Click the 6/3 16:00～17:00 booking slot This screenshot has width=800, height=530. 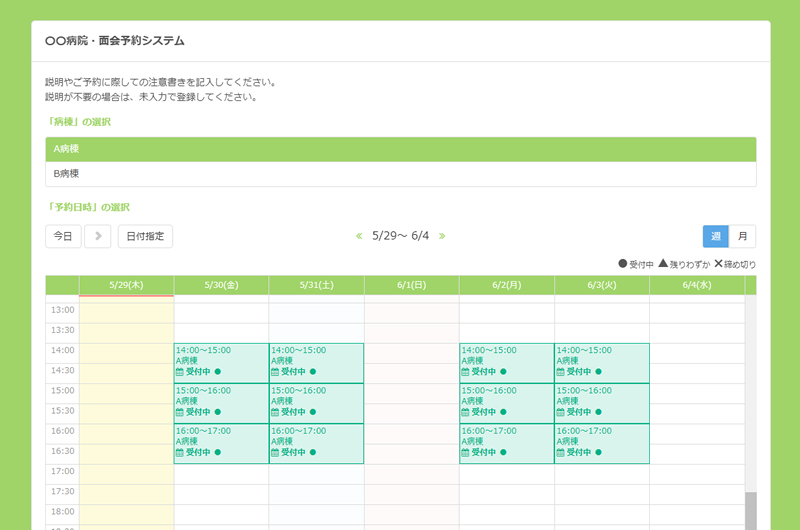(601, 442)
